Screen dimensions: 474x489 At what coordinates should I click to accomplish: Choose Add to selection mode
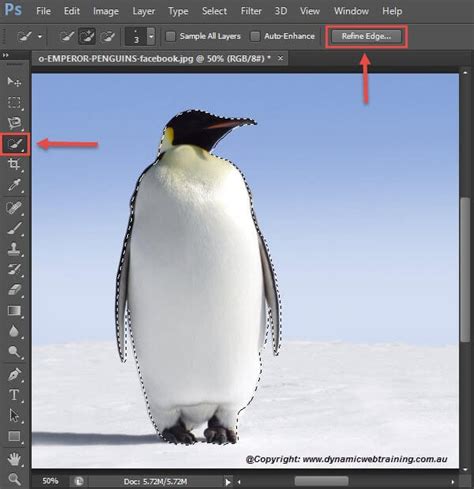tap(87, 36)
